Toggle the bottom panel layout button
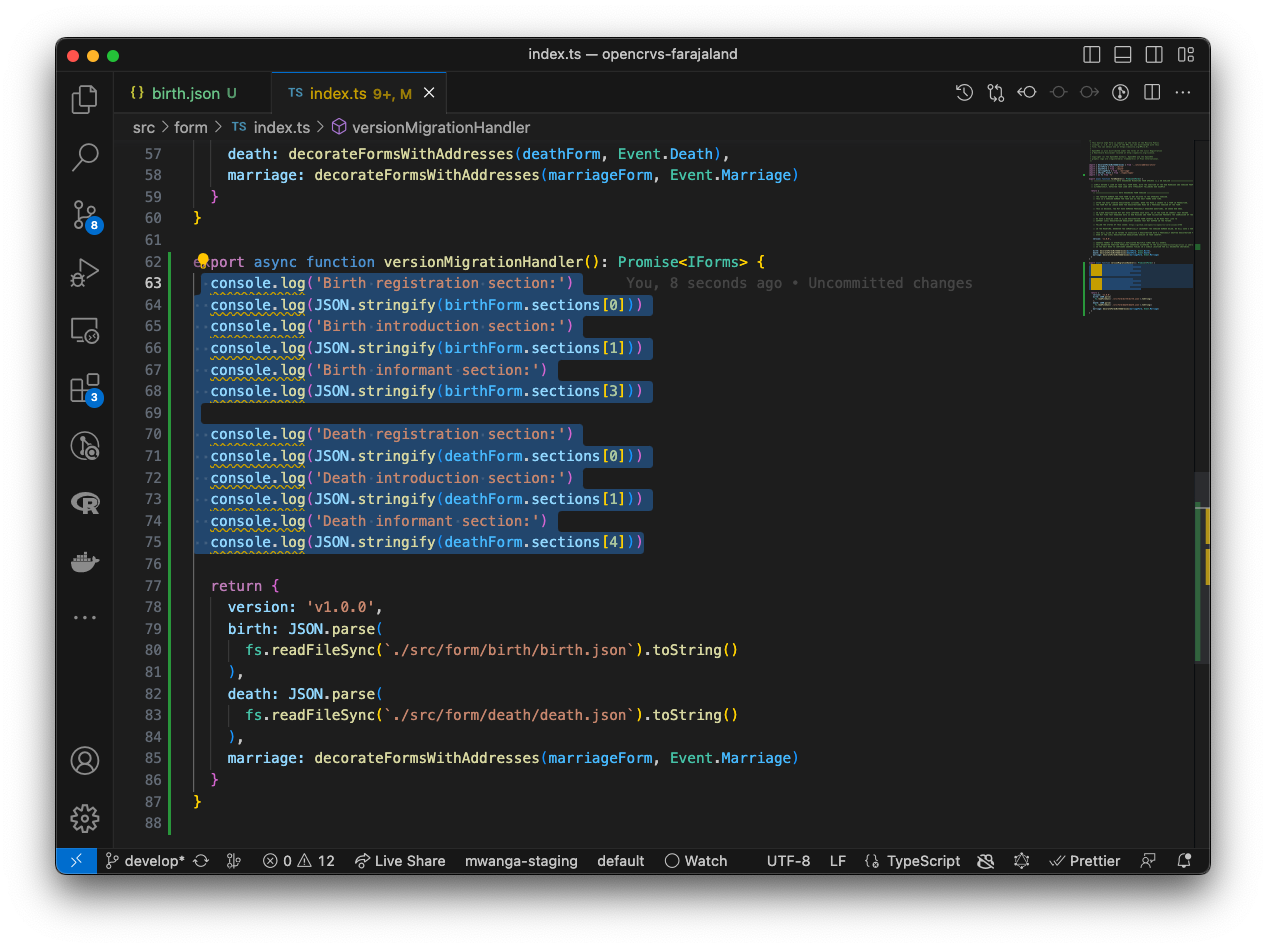The width and height of the screenshot is (1266, 948). pos(1123,54)
